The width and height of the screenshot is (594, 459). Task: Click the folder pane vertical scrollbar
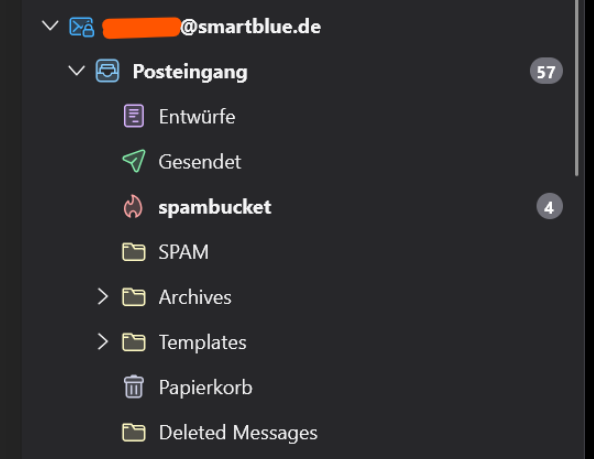click(577, 88)
